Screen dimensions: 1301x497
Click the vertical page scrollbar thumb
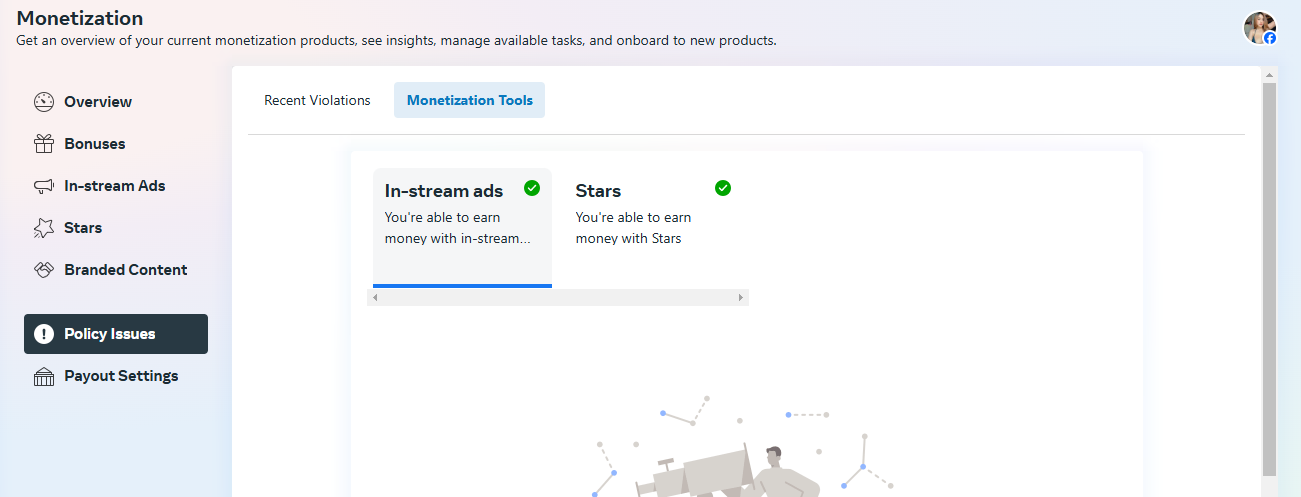[1270, 279]
